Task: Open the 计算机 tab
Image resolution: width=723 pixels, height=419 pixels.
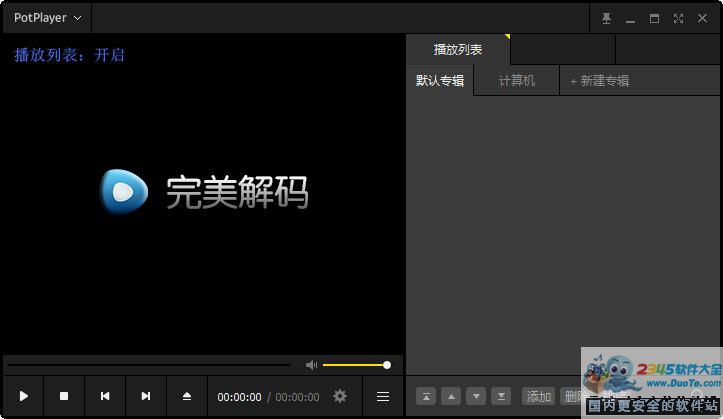Action: tap(516, 81)
